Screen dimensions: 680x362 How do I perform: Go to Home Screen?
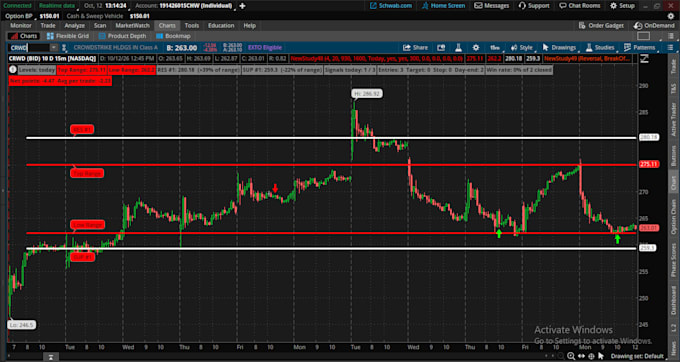(x=443, y=6)
